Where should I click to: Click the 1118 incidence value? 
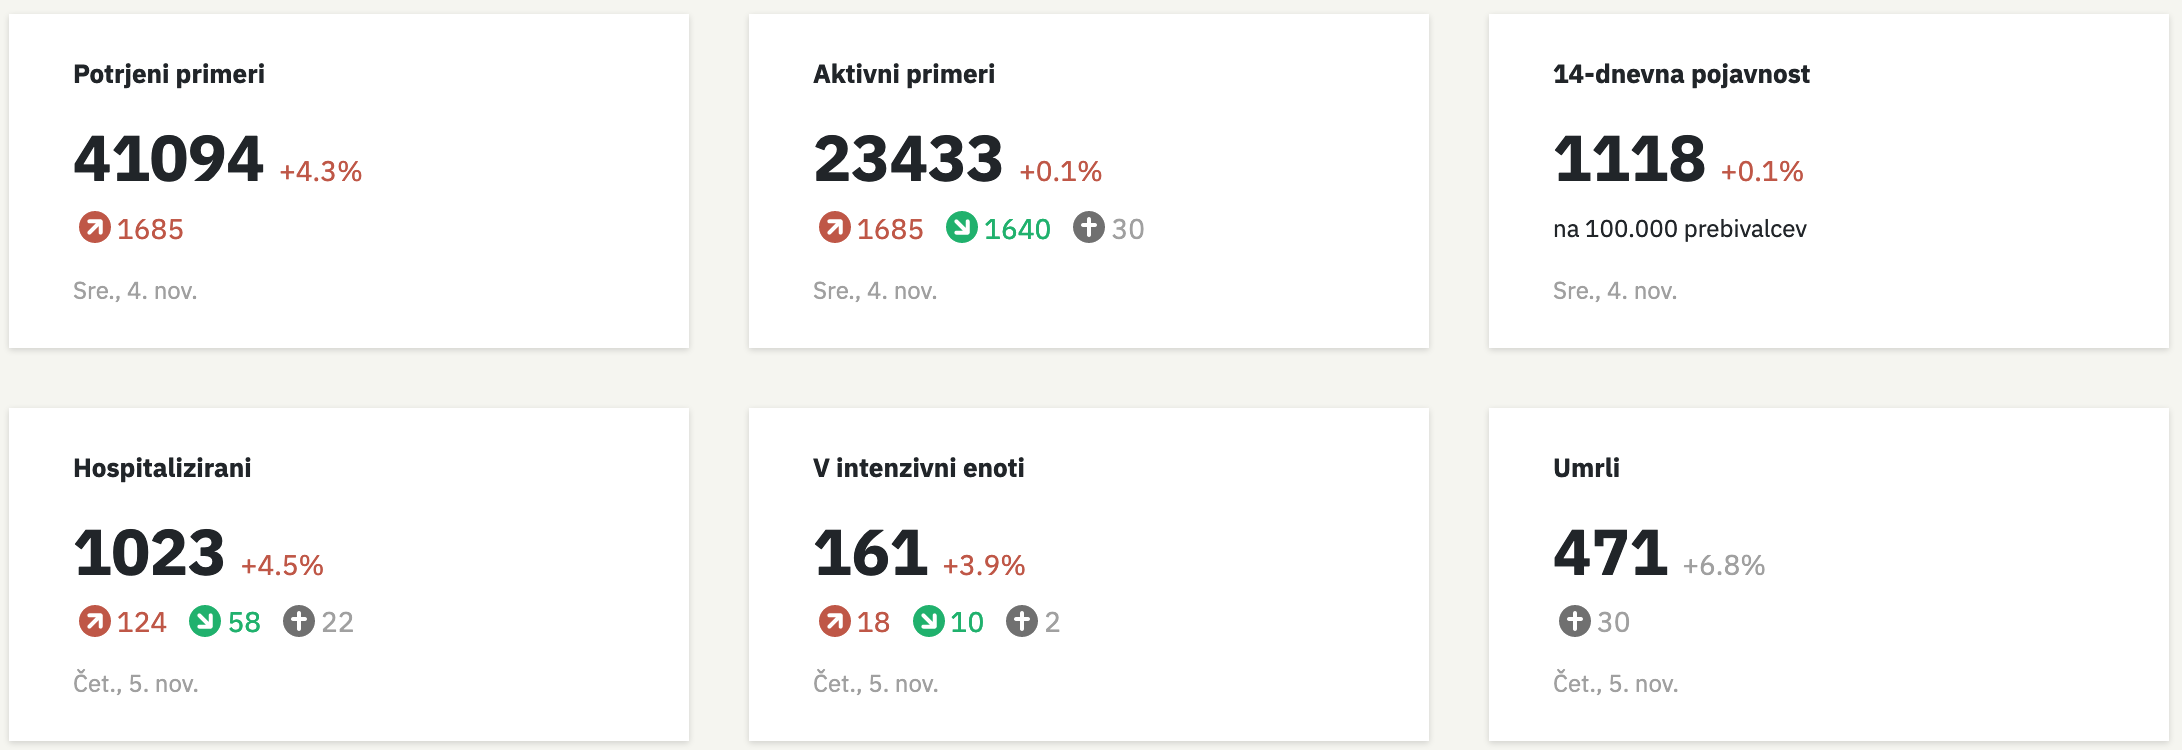tap(1629, 159)
